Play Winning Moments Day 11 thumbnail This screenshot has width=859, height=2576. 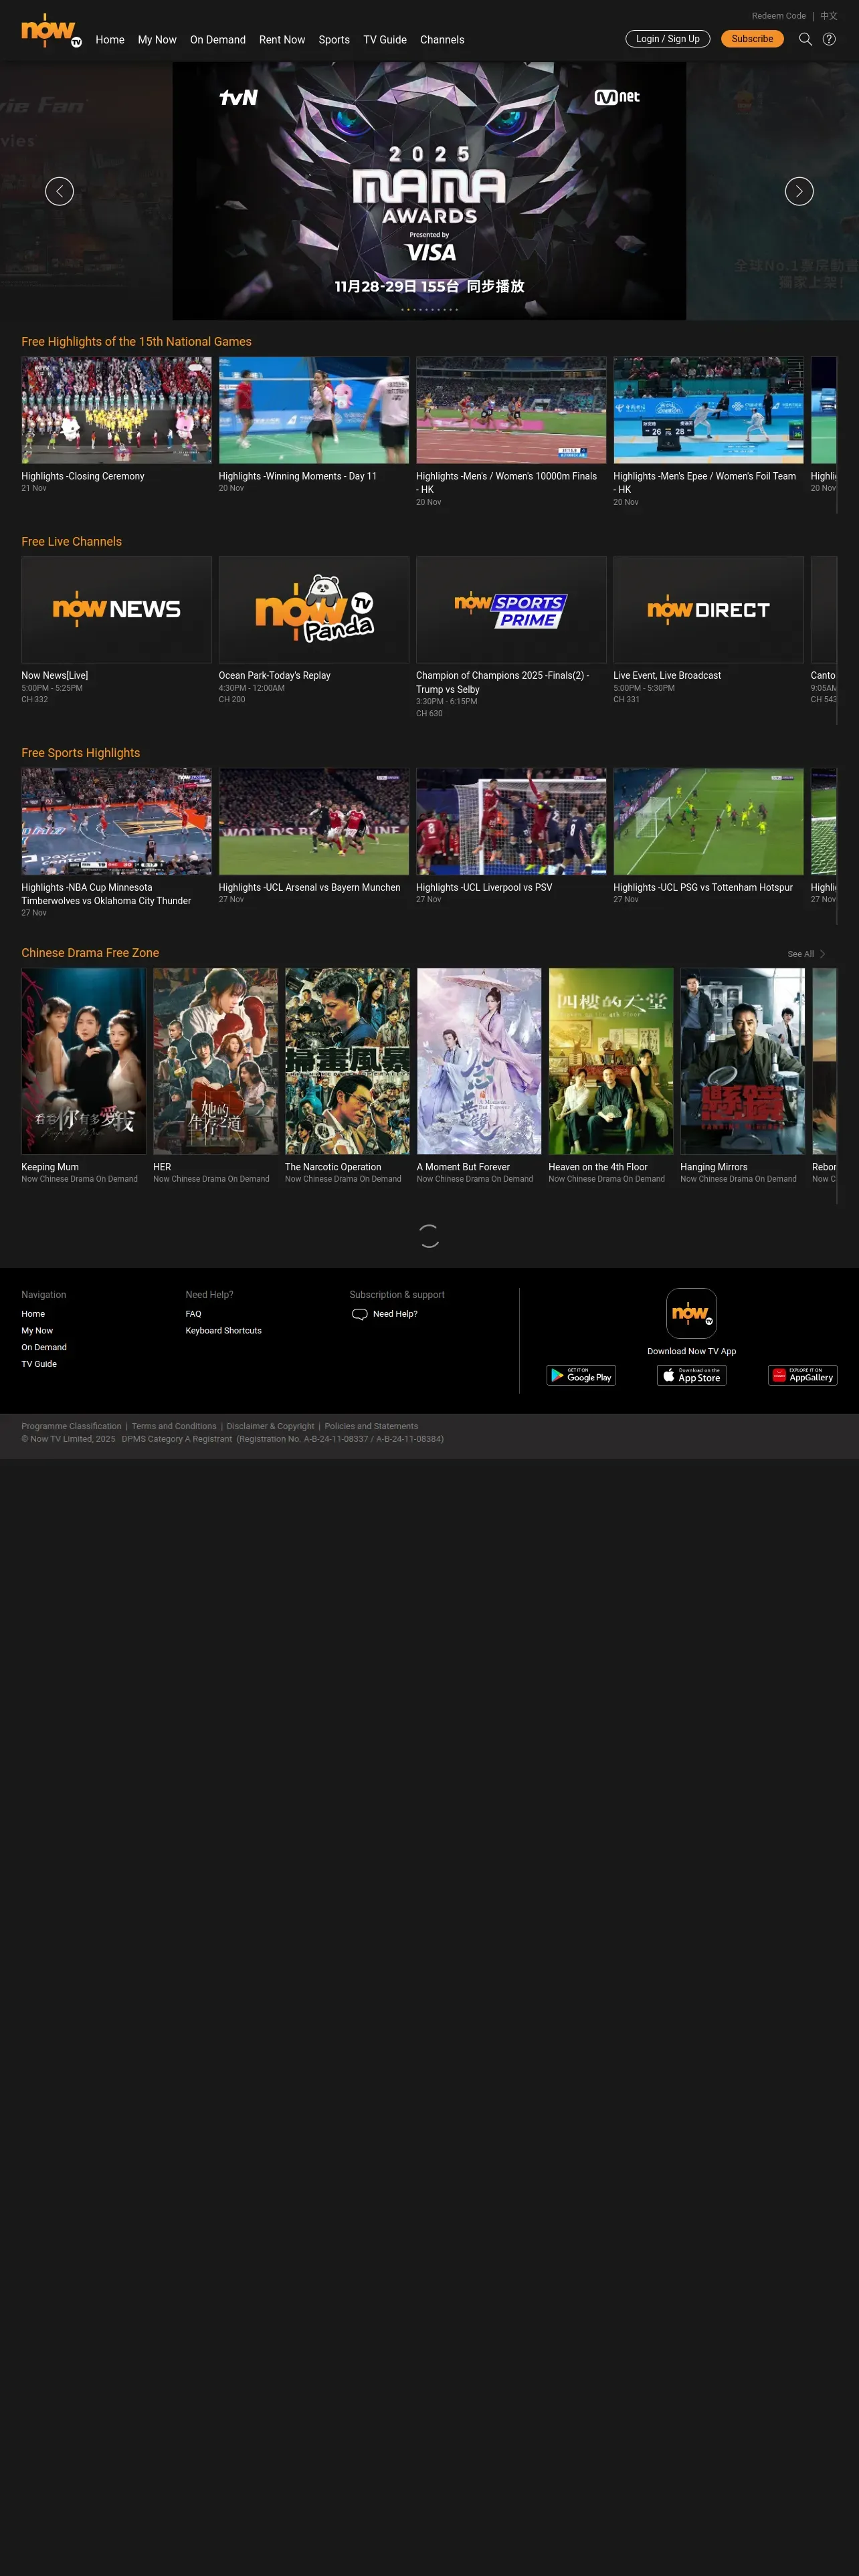click(314, 410)
